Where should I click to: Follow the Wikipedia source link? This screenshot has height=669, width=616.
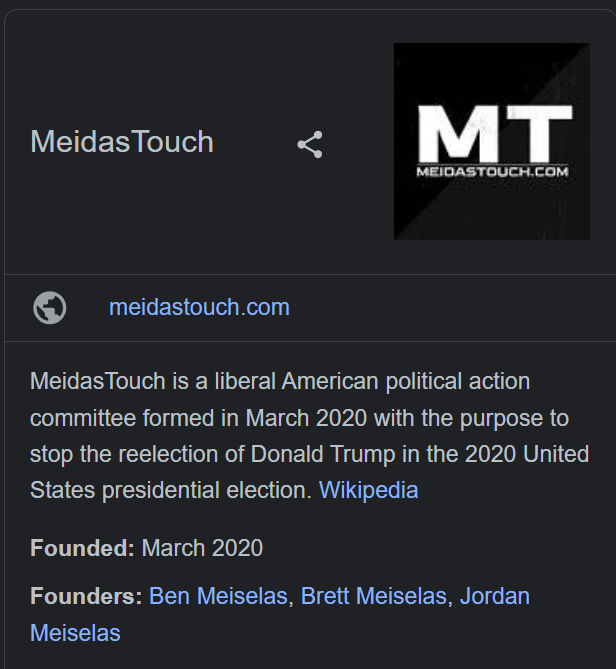pyautogui.click(x=369, y=490)
